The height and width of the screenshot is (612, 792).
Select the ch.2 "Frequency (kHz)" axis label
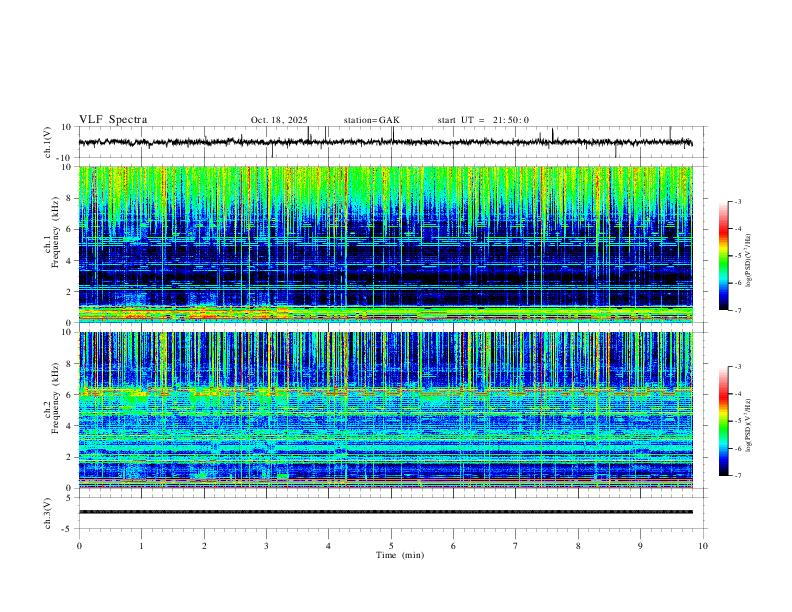click(55, 398)
